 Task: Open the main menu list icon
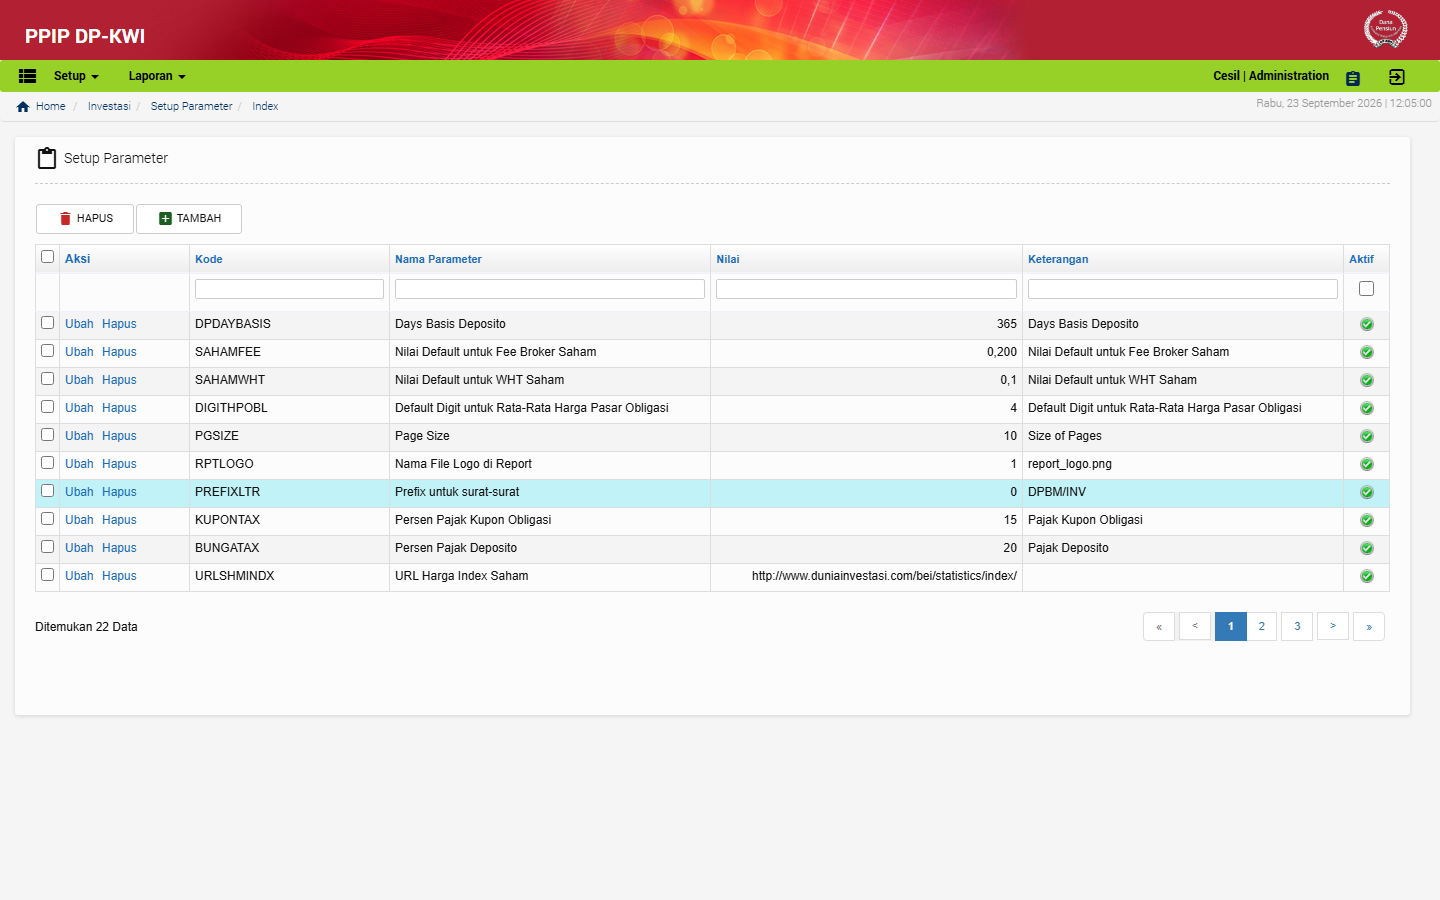[27, 76]
